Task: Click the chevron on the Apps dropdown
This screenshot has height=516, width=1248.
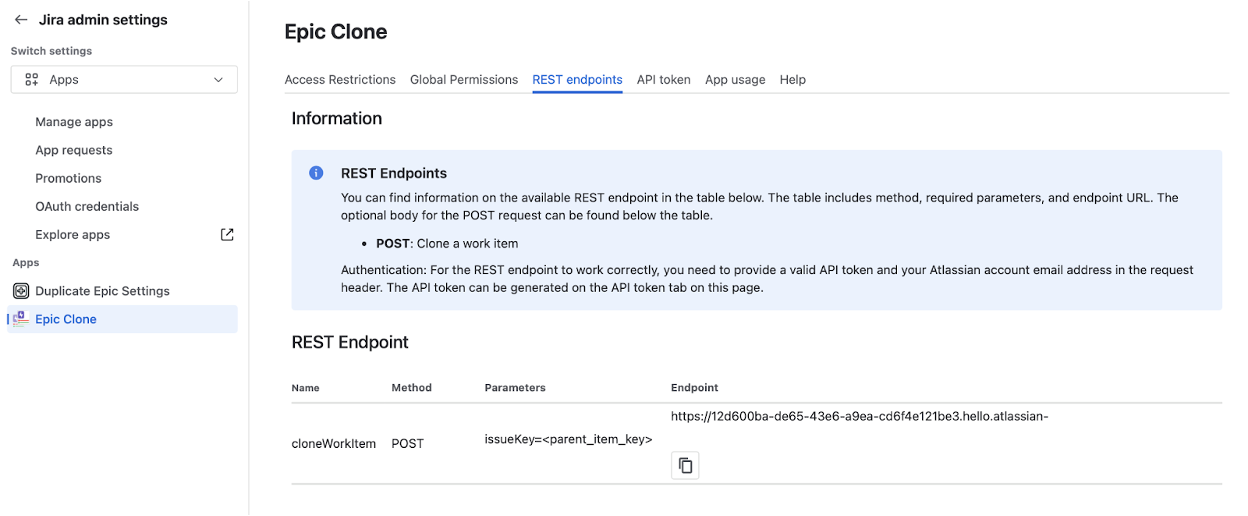Action: tap(218, 80)
